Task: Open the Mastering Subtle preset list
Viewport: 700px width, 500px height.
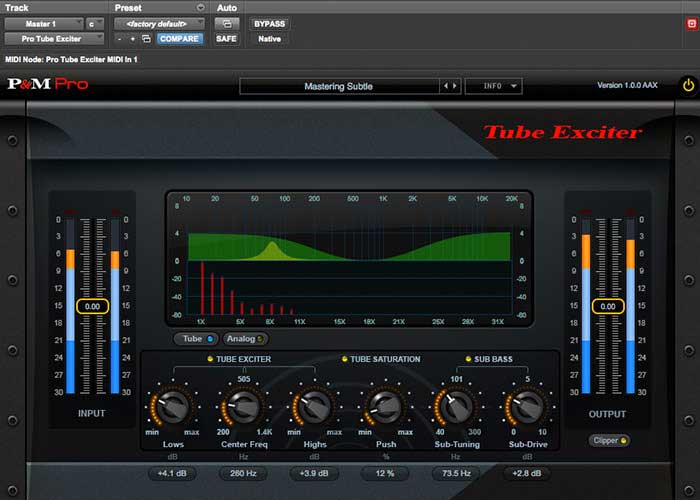Action: coord(339,86)
